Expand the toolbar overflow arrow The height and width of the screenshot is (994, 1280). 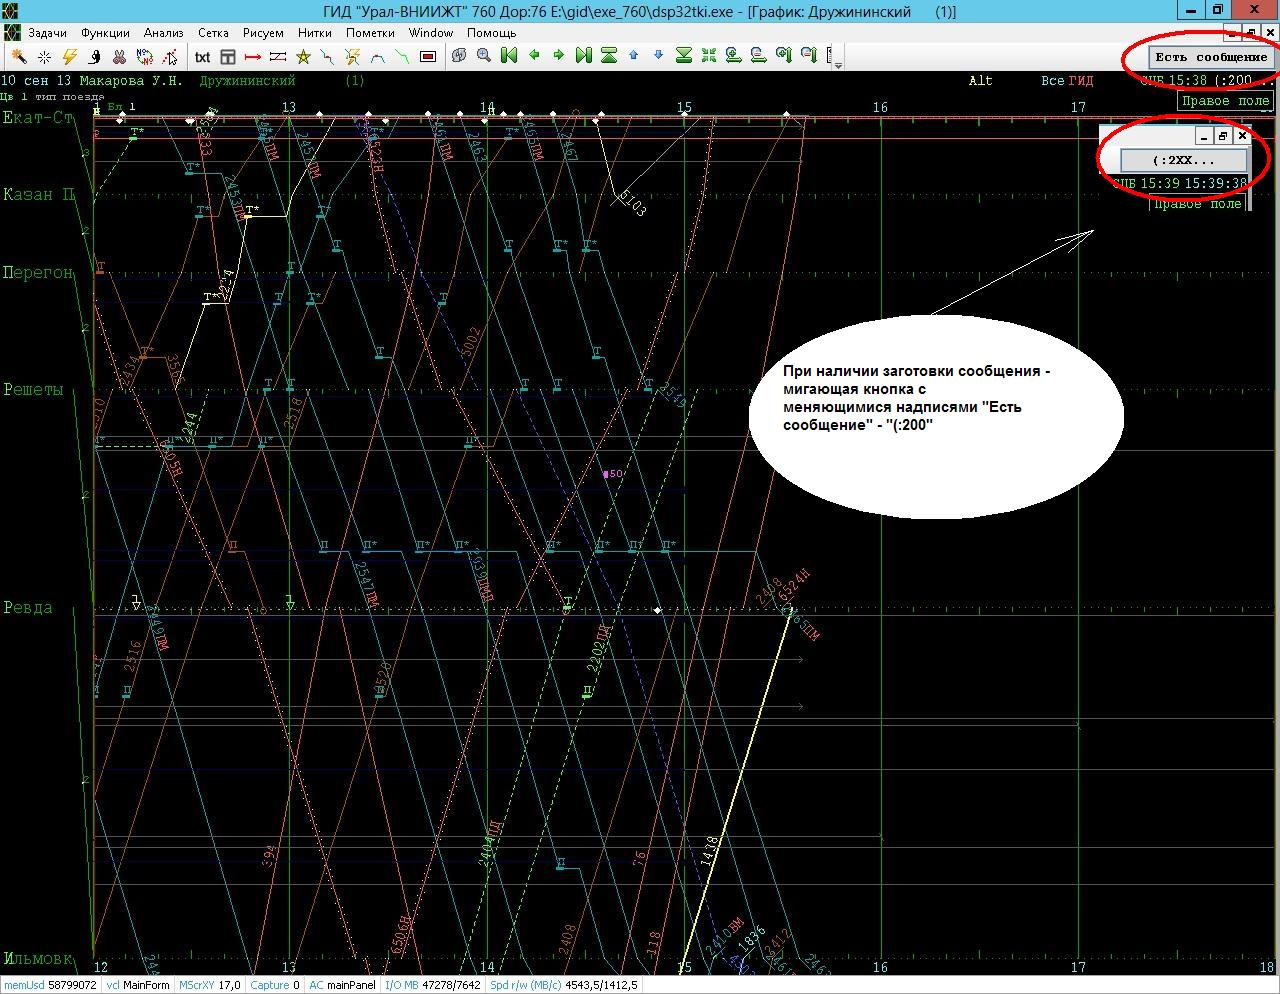(x=838, y=64)
